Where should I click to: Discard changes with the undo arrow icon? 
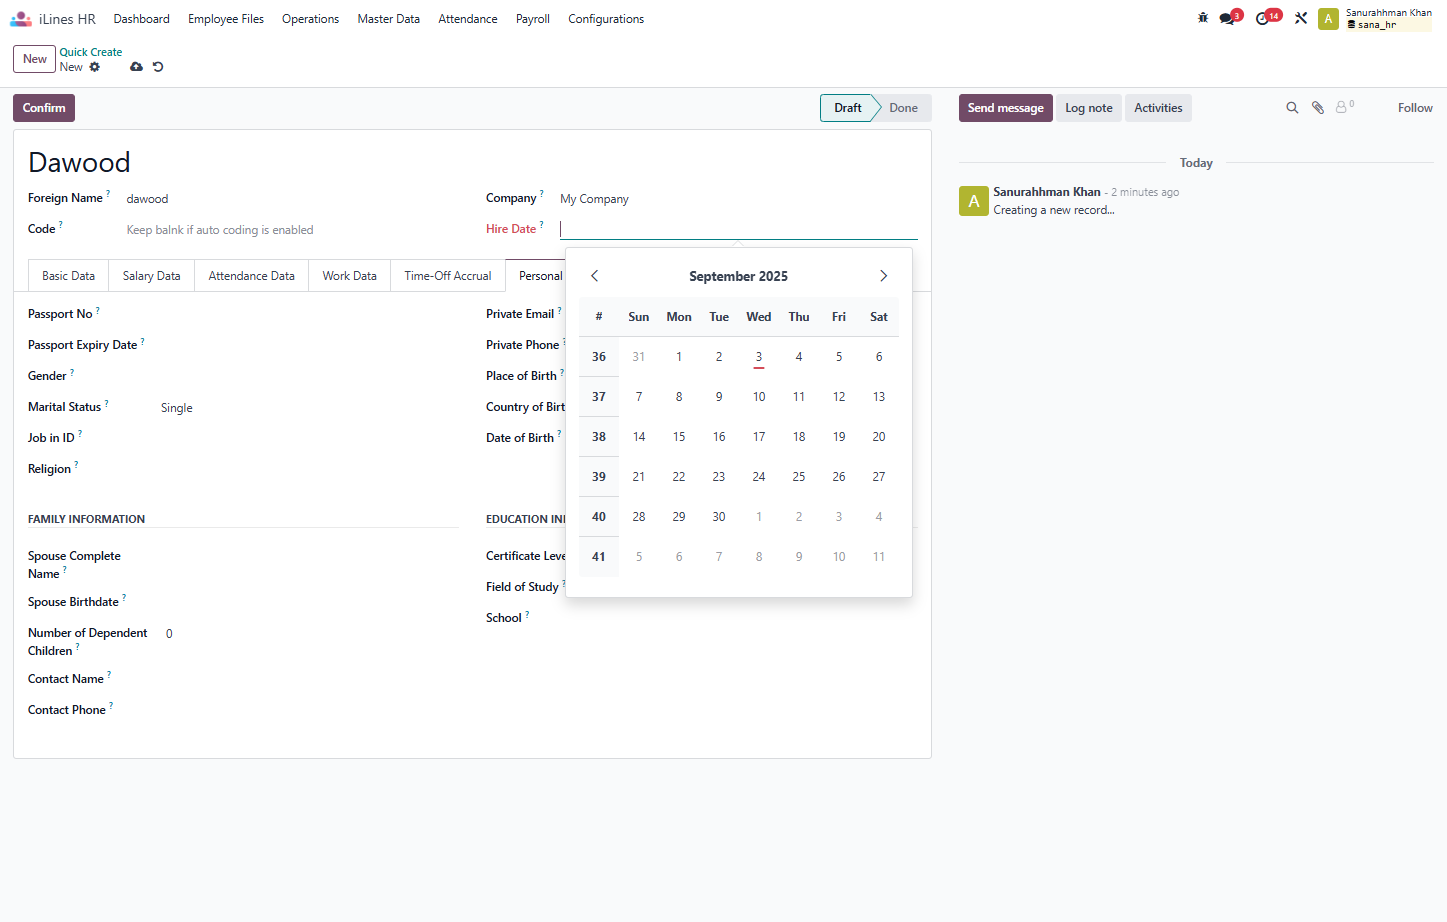[x=158, y=67]
